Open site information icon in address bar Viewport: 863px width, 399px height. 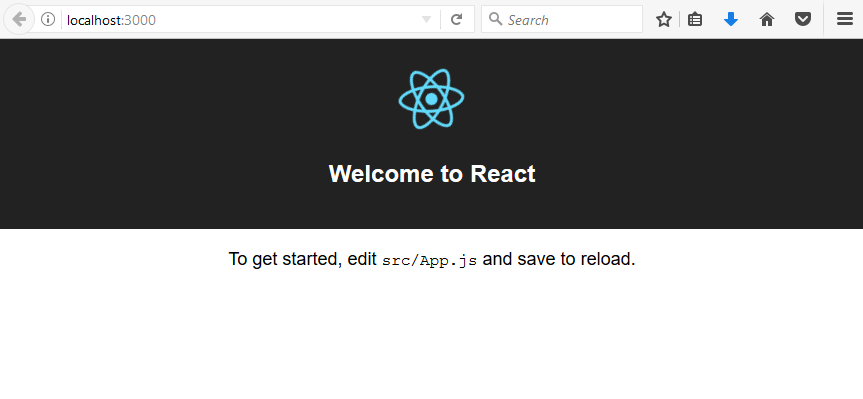point(48,20)
